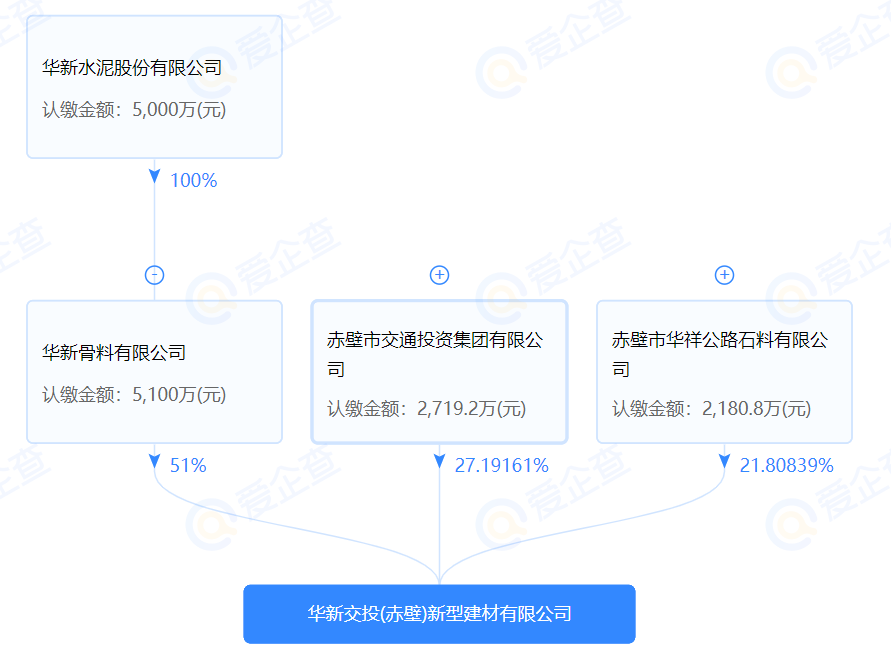Click the blue arrow below 华新水泥股份有限公司
The height and width of the screenshot is (663, 891).
click(153, 176)
